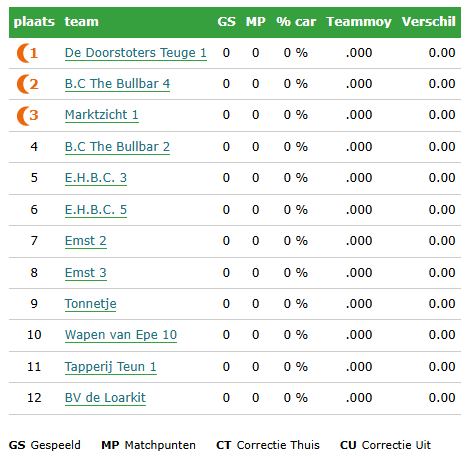
Task: Open B.C The Bullbar 2 team link
Action: [x=117, y=147]
